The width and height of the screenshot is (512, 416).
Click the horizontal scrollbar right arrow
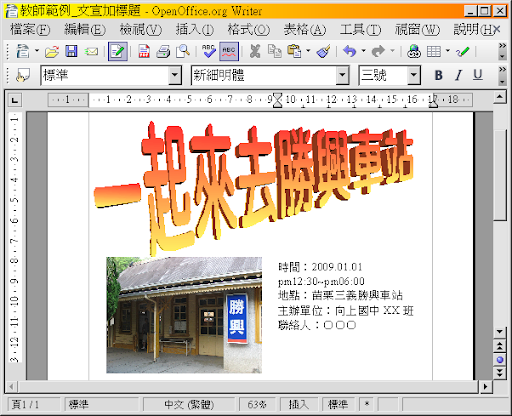[x=485, y=387]
